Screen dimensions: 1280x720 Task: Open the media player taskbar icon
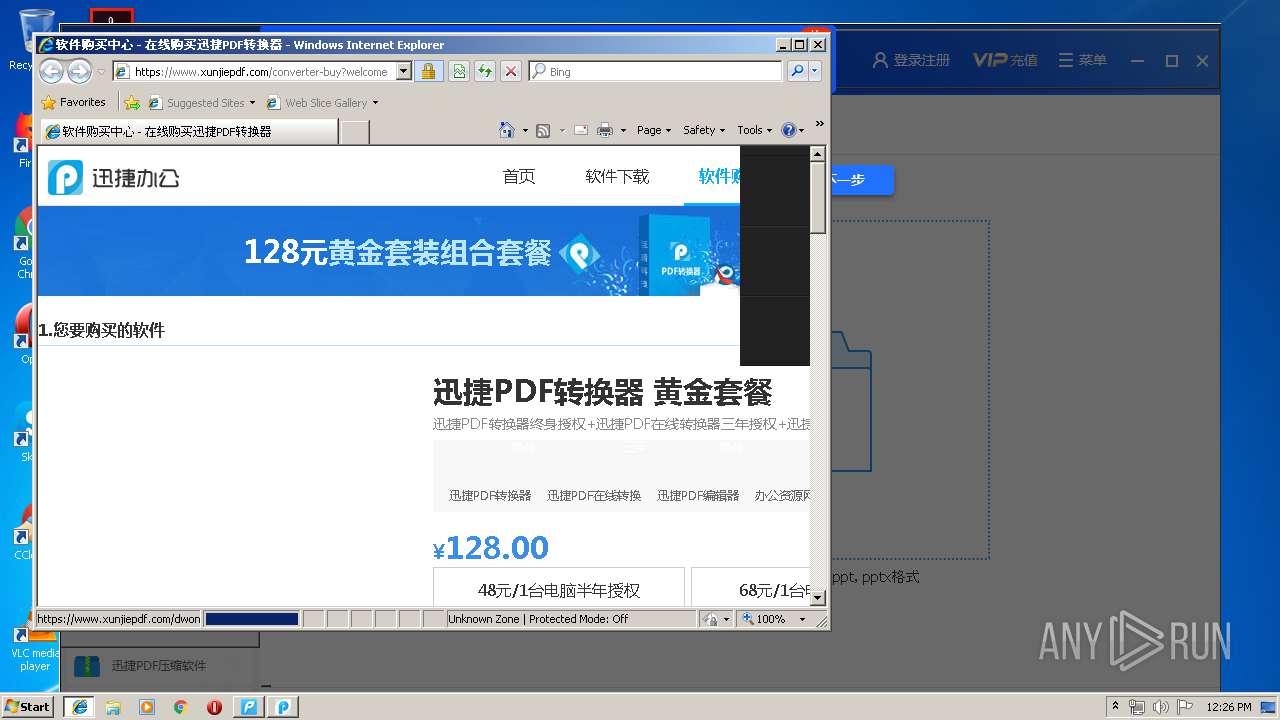(x=147, y=706)
